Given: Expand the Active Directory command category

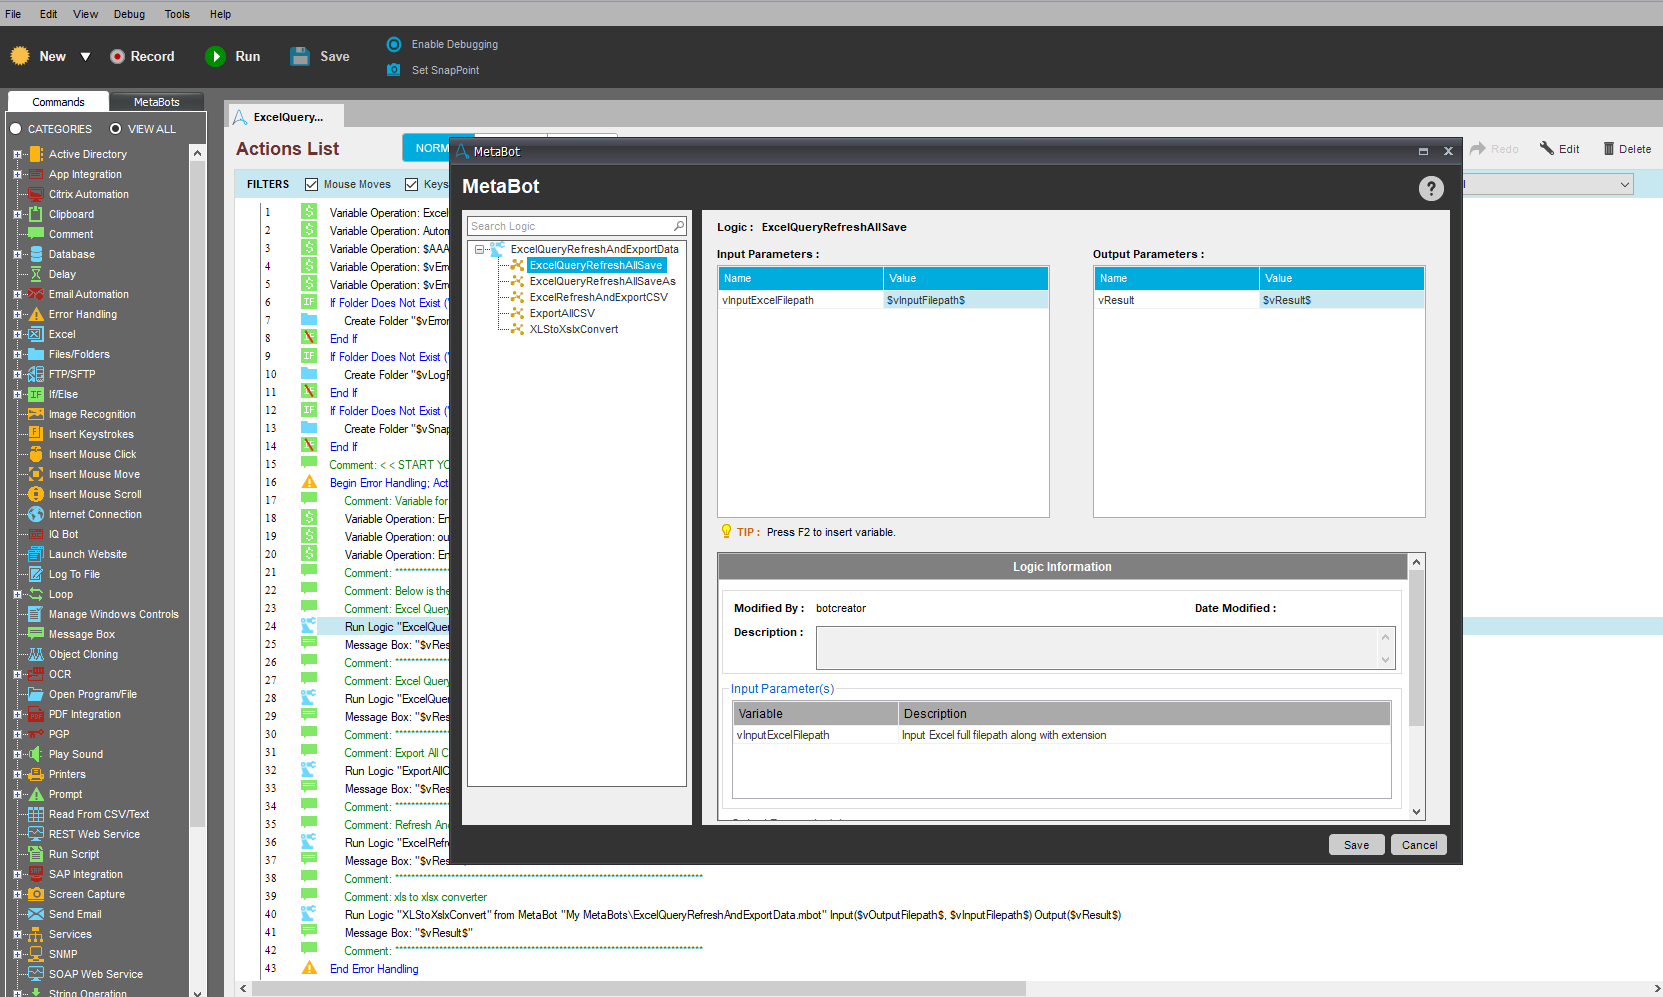Looking at the screenshot, I should [17, 155].
